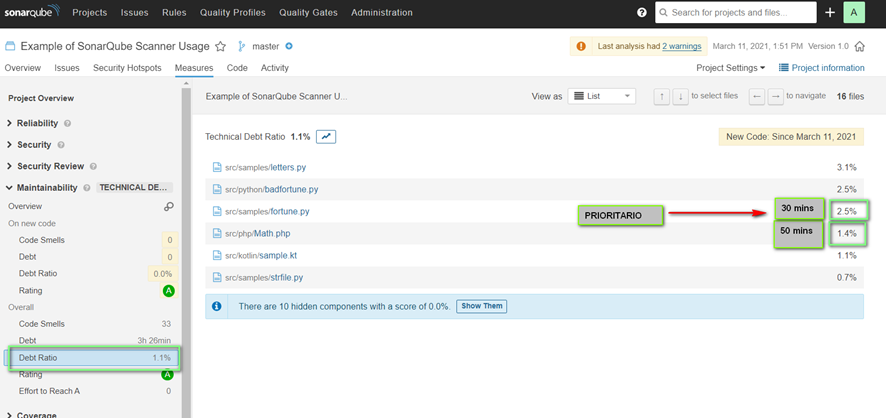Image resolution: width=886 pixels, height=418 pixels.
Task: Click the Project information list icon
Action: tap(784, 68)
